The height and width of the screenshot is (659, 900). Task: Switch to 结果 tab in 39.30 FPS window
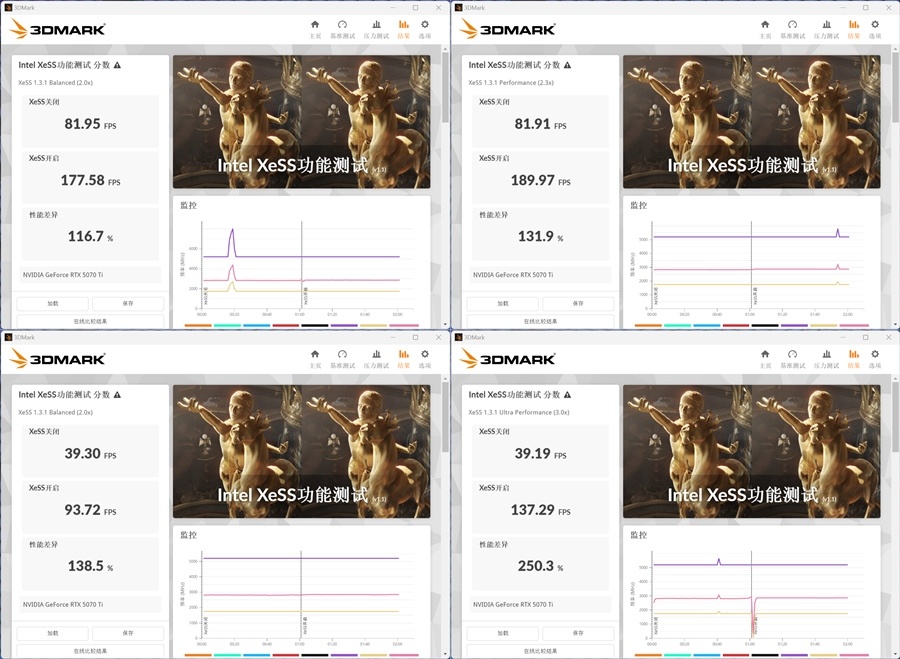click(404, 358)
